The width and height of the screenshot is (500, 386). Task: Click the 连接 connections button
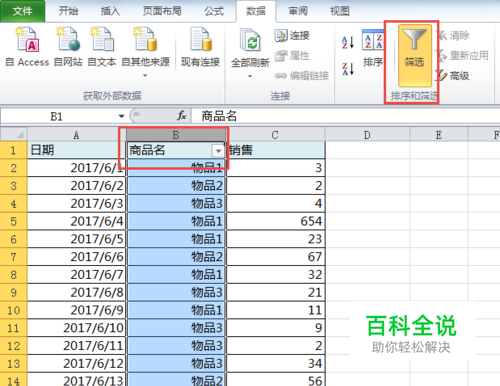[292, 35]
